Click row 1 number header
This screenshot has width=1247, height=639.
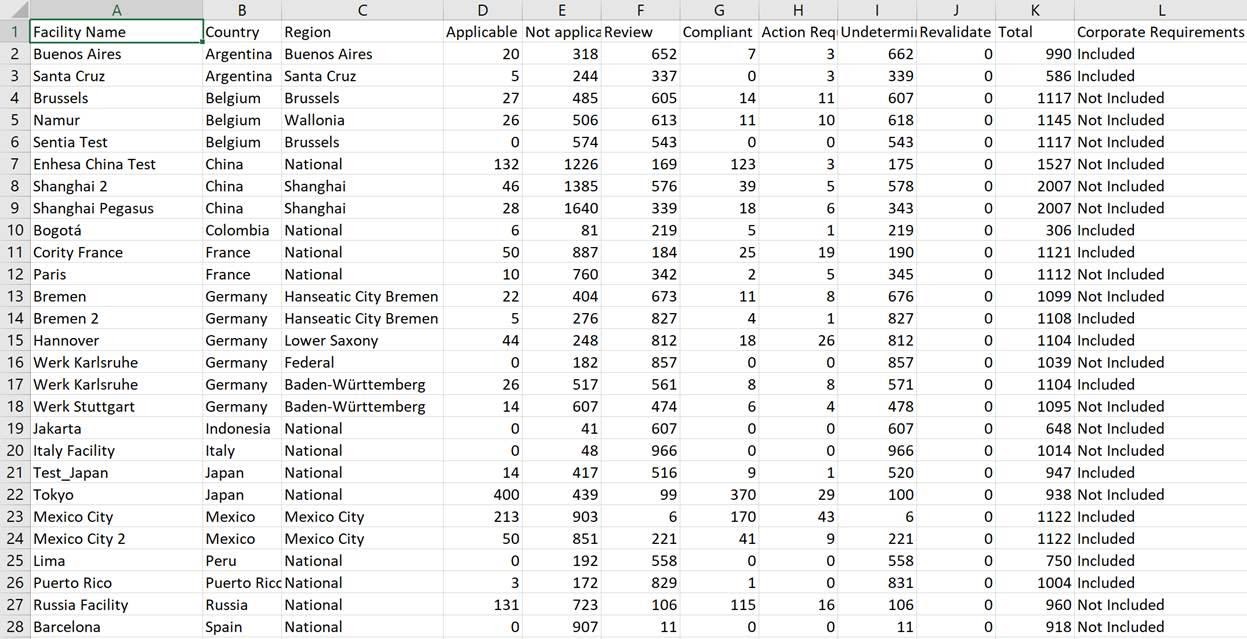tap(14, 32)
